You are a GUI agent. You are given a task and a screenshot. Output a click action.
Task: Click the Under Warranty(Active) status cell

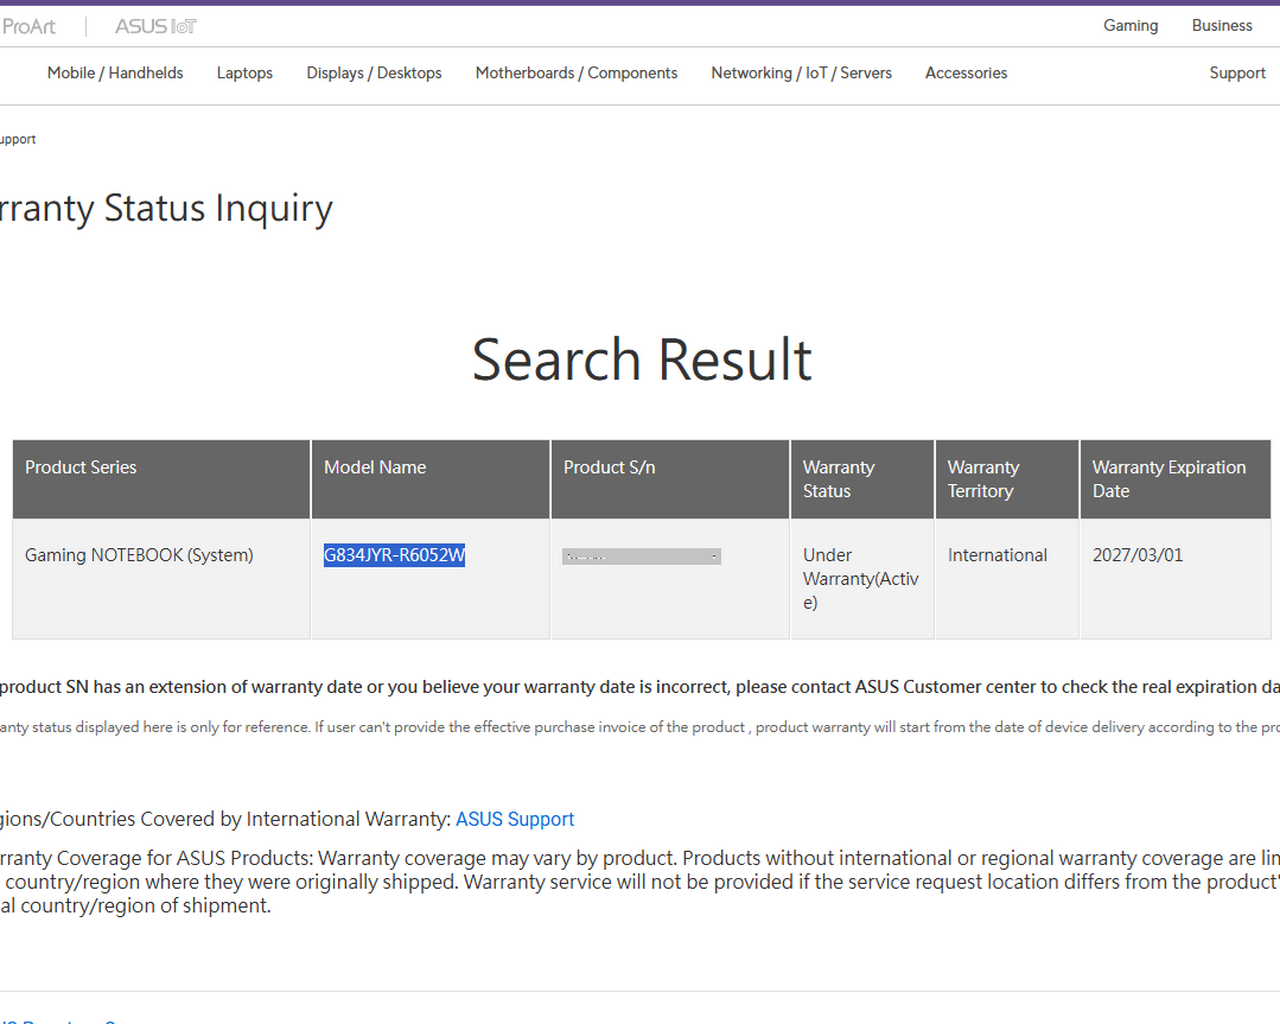pyautogui.click(x=861, y=579)
